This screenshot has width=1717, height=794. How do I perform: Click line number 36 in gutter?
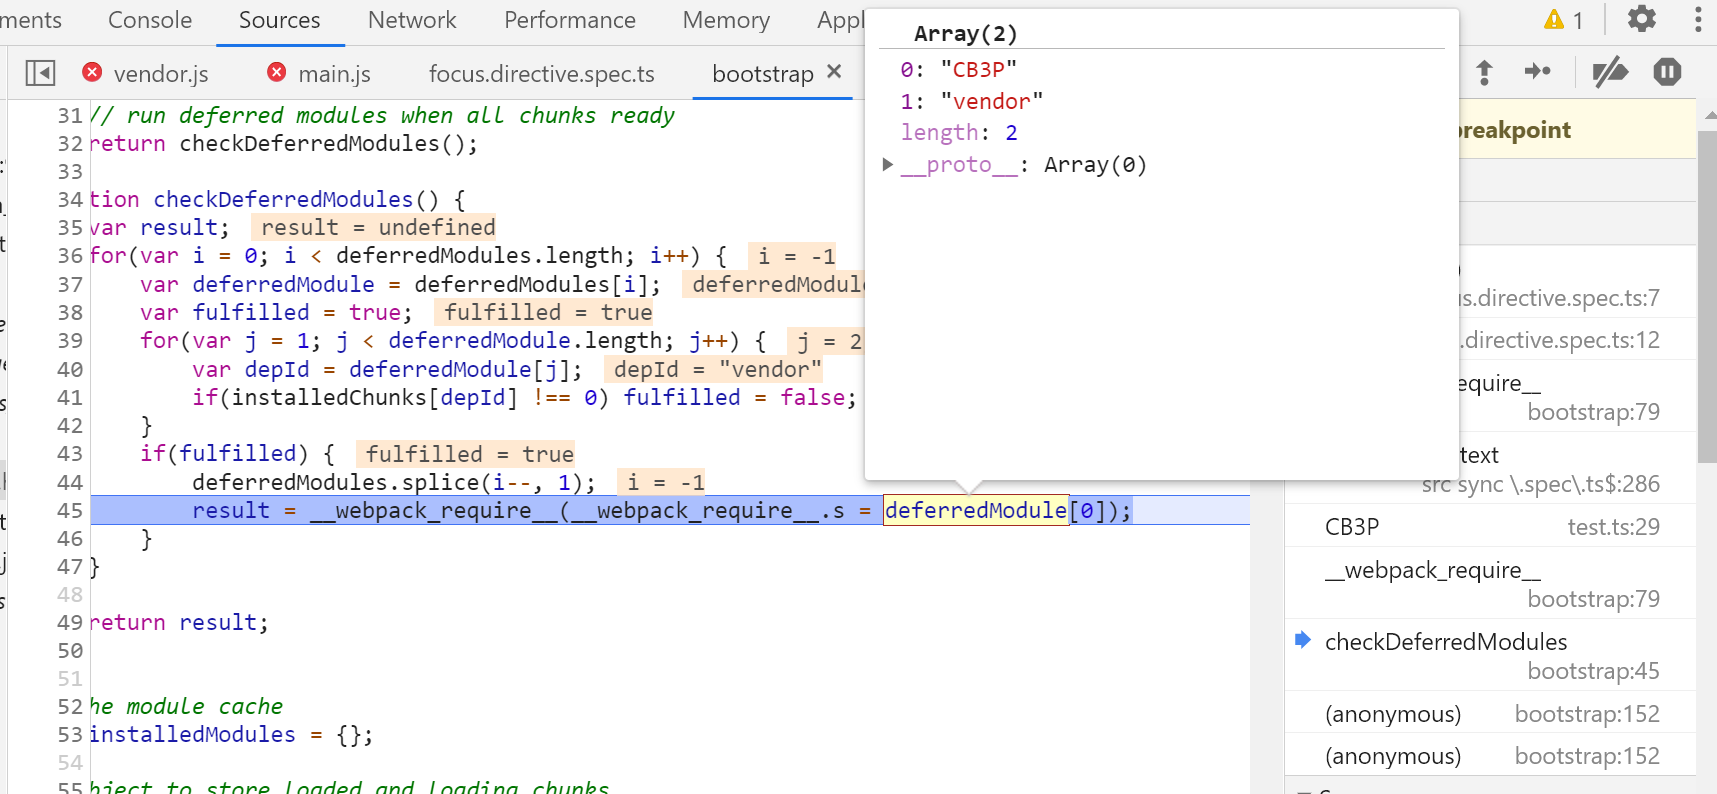click(70, 256)
